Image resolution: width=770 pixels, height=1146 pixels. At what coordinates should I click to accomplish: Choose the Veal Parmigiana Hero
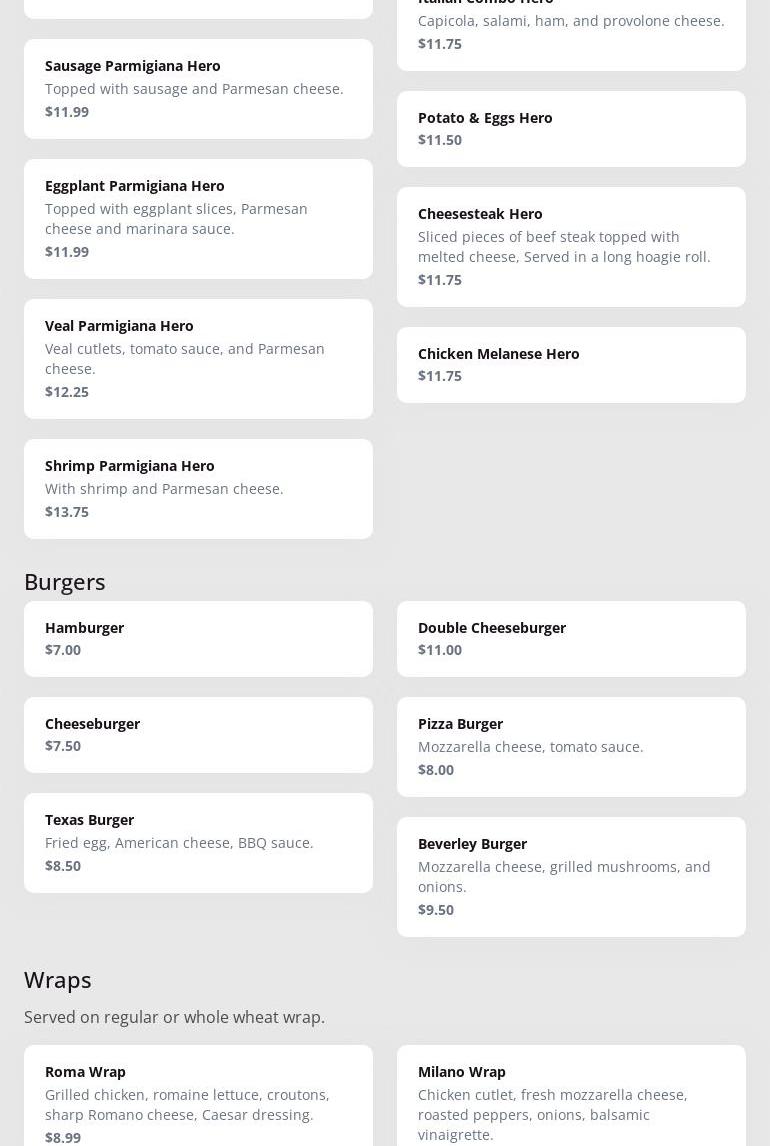tap(198, 359)
